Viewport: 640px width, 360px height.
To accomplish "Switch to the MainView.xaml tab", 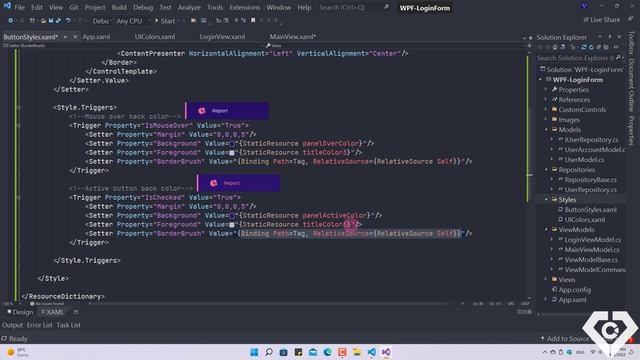I will click(x=293, y=37).
